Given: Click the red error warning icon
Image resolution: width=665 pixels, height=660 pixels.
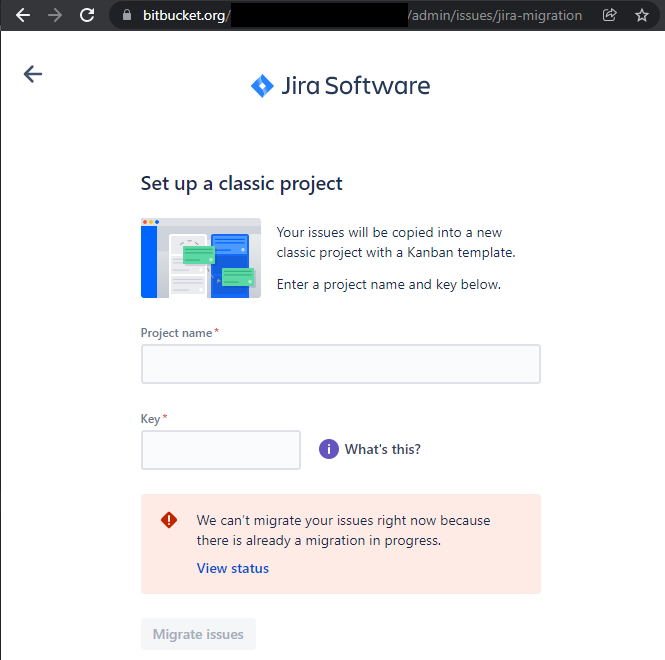Looking at the screenshot, I should point(169,520).
